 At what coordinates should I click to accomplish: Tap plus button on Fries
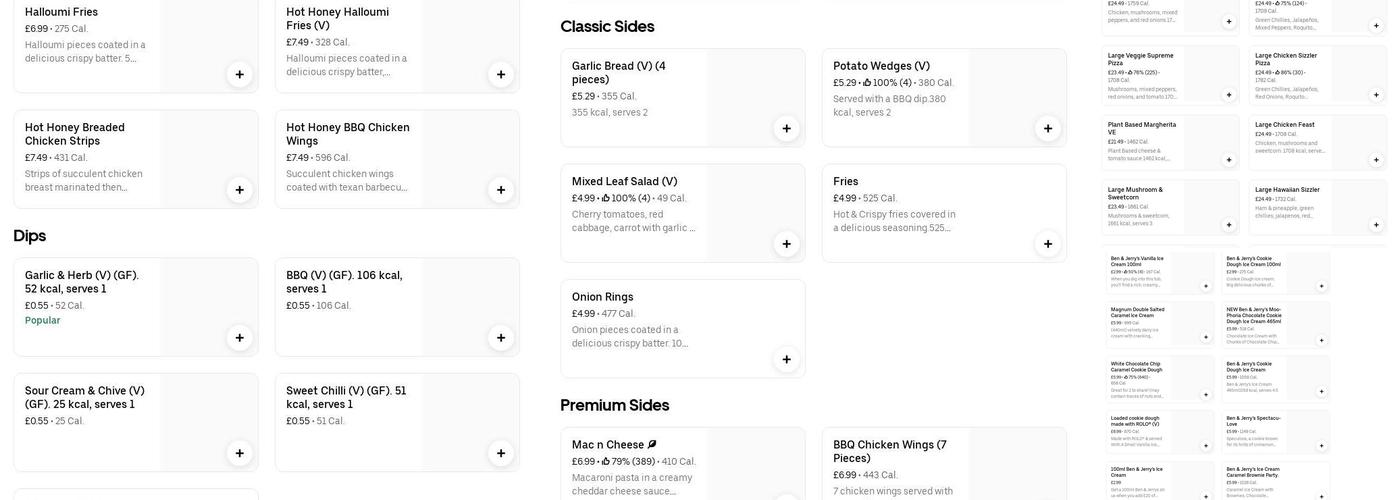[1048, 244]
